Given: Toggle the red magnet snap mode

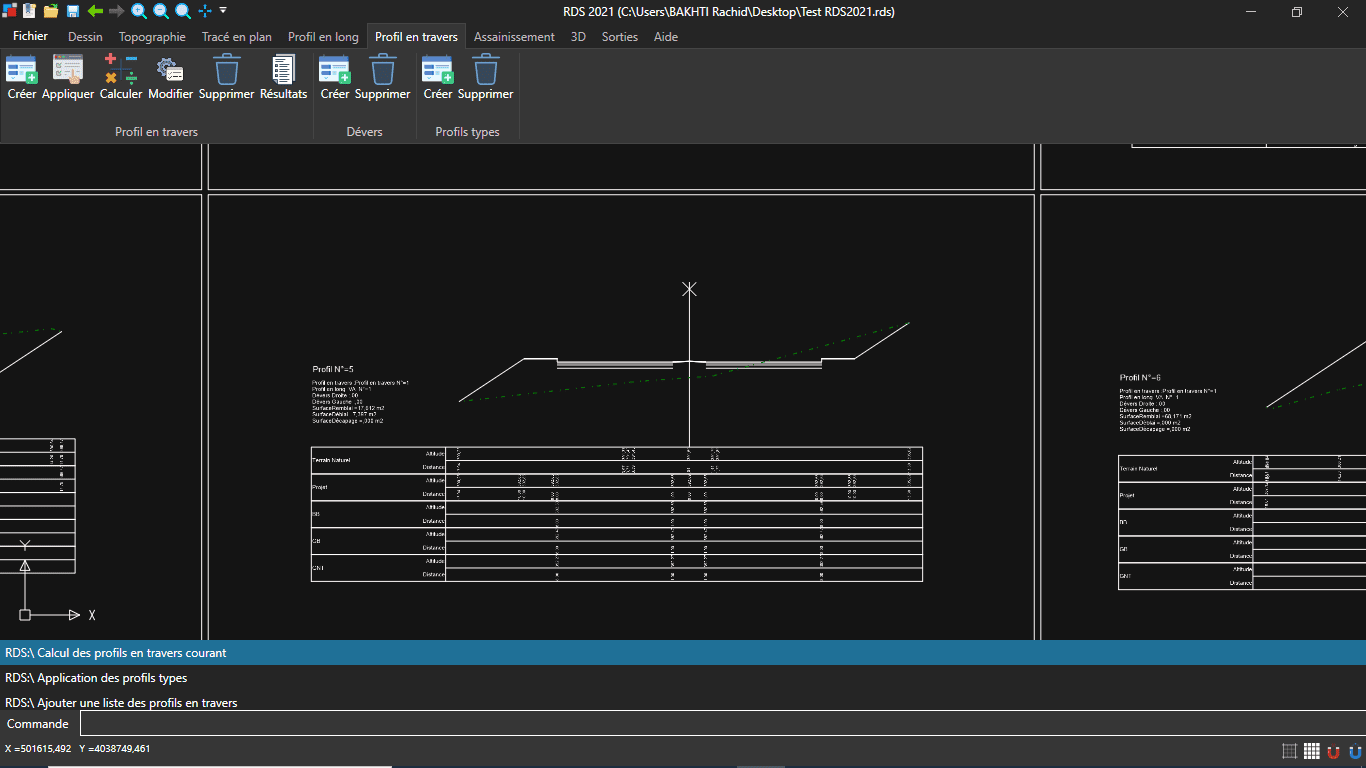Looking at the screenshot, I should point(1334,749).
